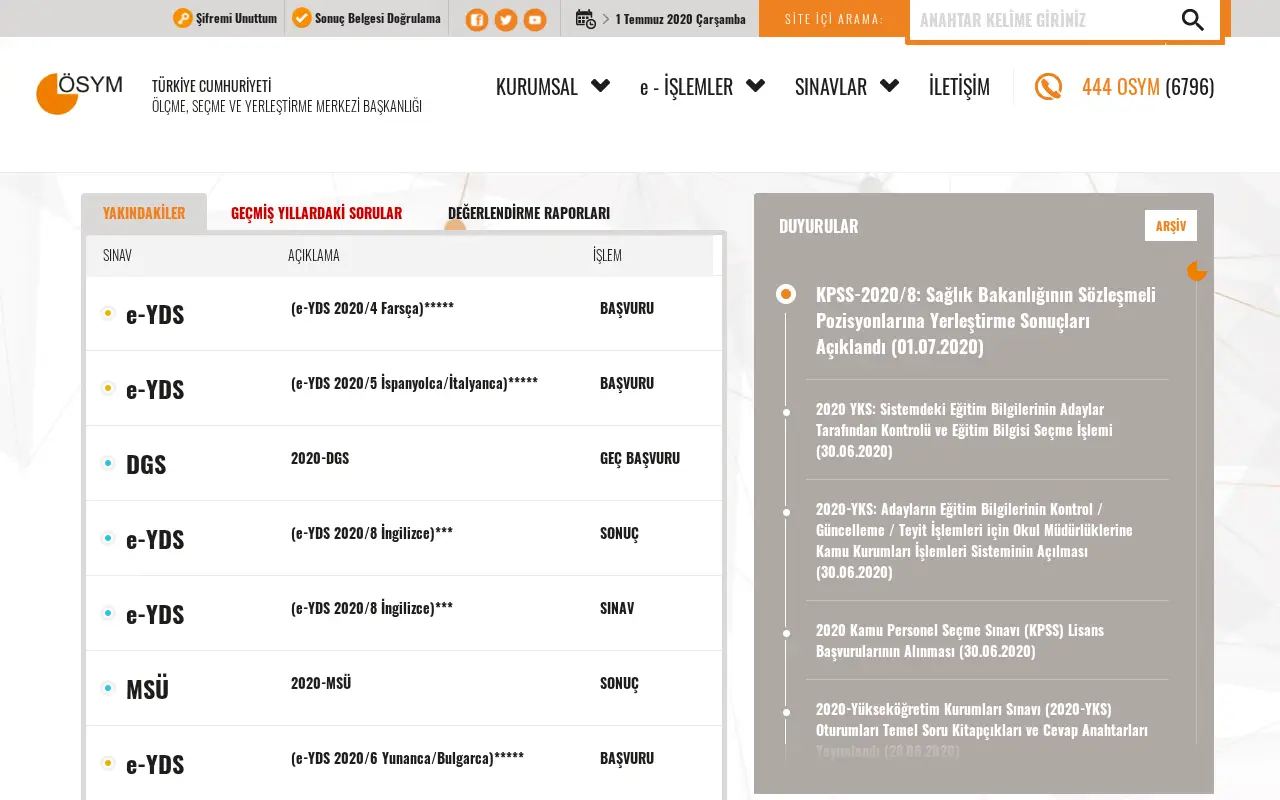Open SONUÇ for 2020-MSÜ
Image resolution: width=1280 pixels, height=800 pixels.
pyautogui.click(x=619, y=683)
